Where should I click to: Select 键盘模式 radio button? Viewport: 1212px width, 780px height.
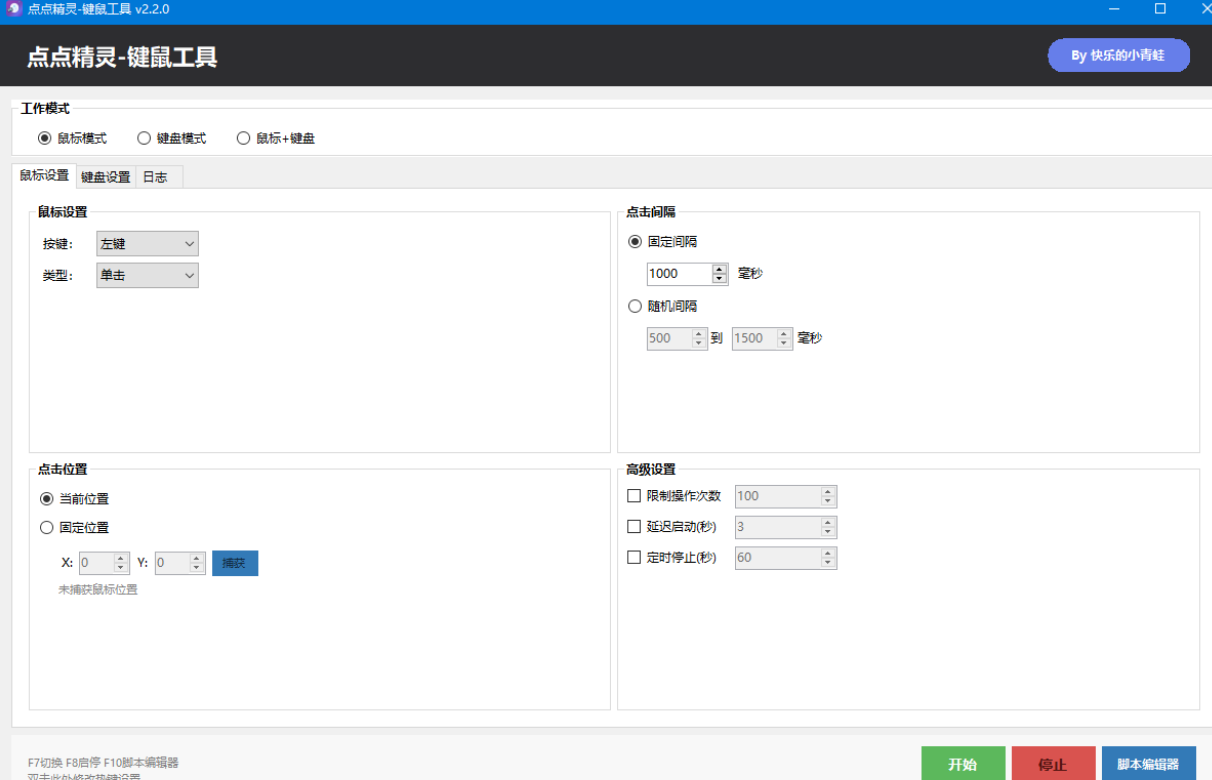(144, 138)
